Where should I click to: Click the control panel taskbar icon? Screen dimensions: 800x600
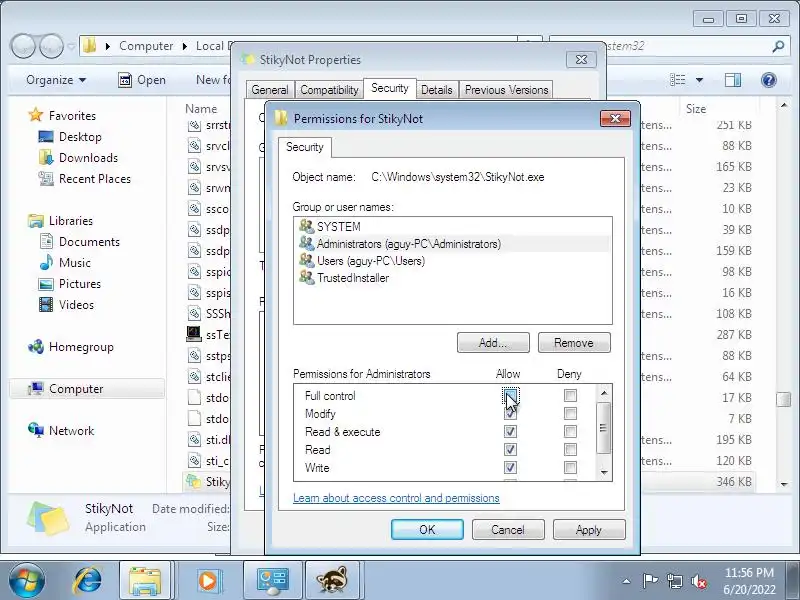pos(272,581)
